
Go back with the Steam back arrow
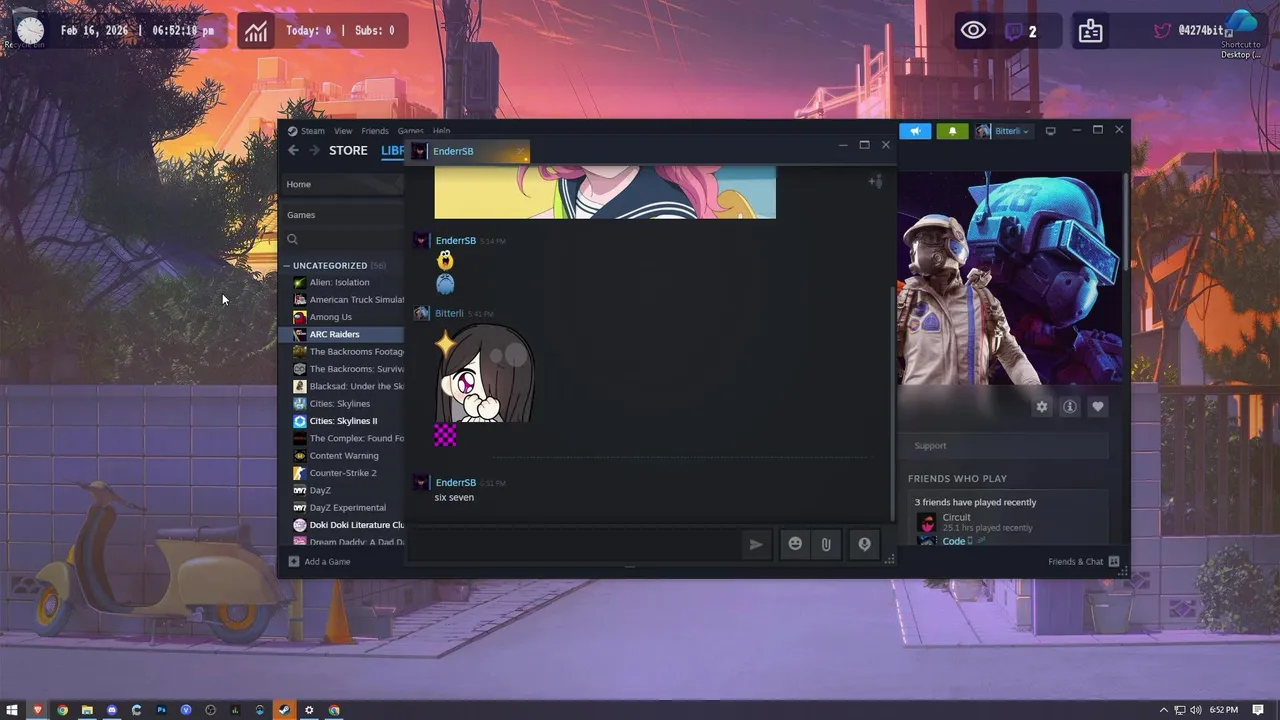pos(293,150)
